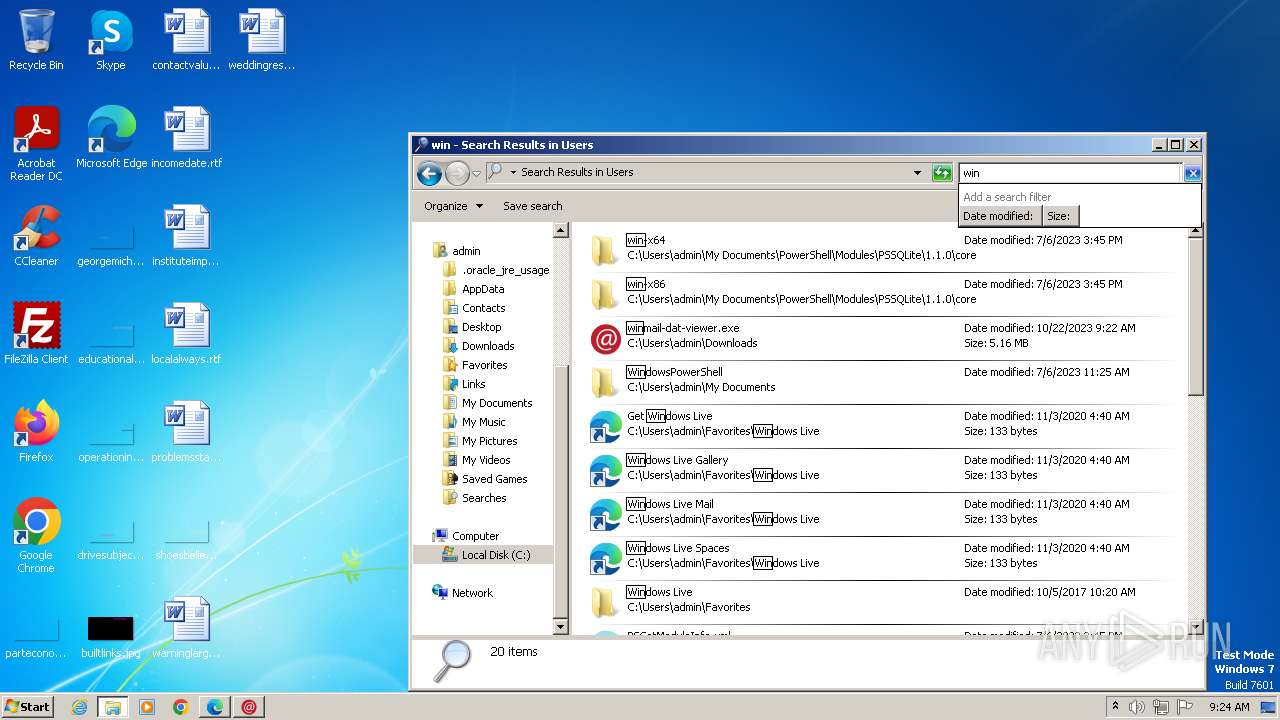
Task: Click Save search button
Action: coord(532,206)
